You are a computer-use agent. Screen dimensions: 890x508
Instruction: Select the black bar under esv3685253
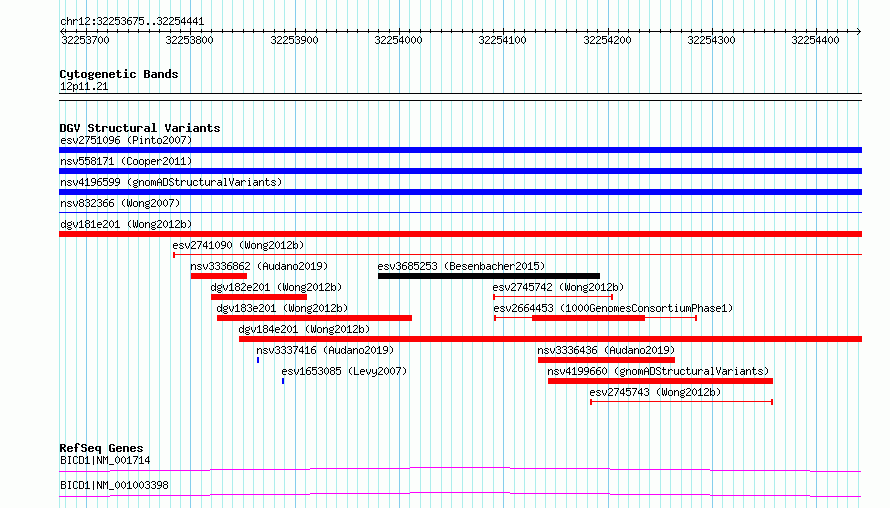click(x=489, y=276)
